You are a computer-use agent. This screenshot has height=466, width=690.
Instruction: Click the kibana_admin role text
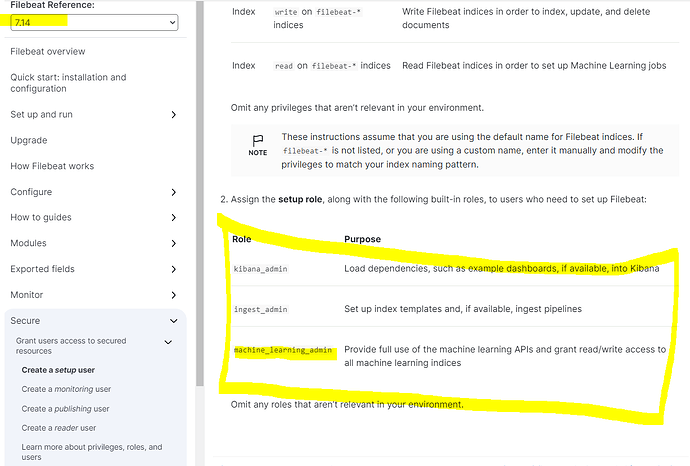[x=261, y=269]
